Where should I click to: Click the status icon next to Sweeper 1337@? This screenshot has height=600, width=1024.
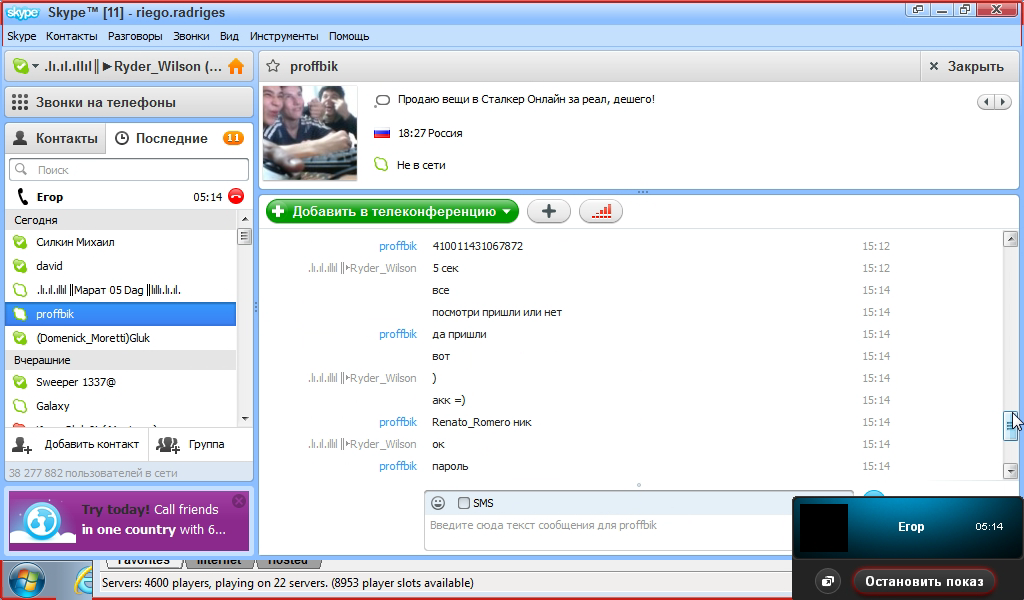20,382
